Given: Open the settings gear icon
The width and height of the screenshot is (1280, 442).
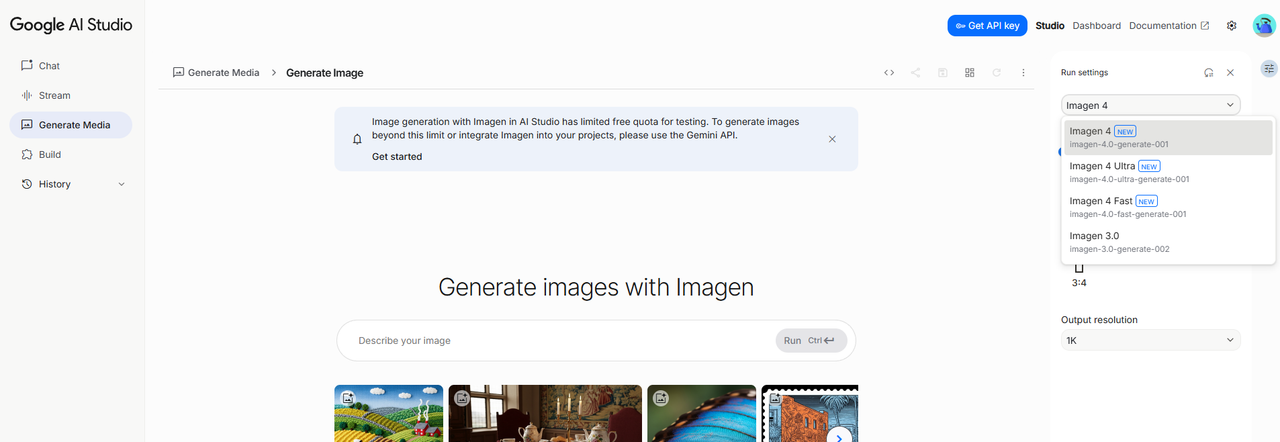Looking at the screenshot, I should pyautogui.click(x=1232, y=26).
